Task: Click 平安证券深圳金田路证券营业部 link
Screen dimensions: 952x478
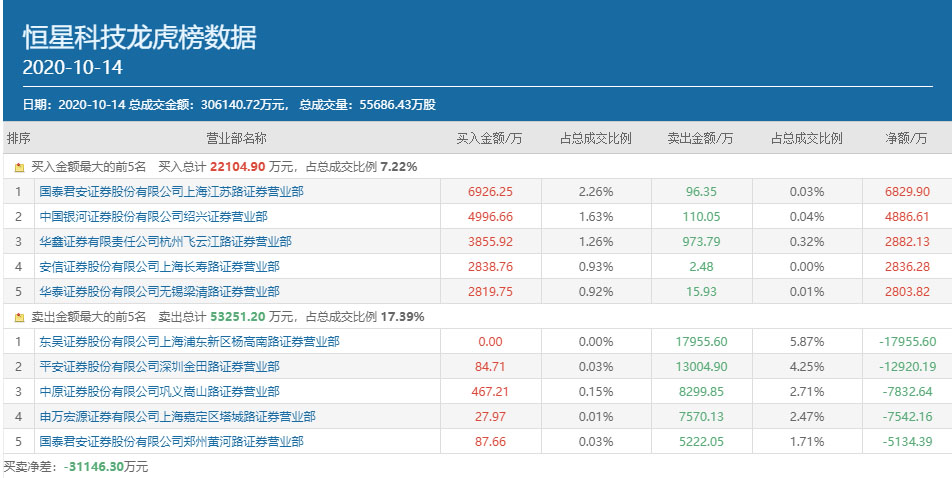Action: coord(159,366)
